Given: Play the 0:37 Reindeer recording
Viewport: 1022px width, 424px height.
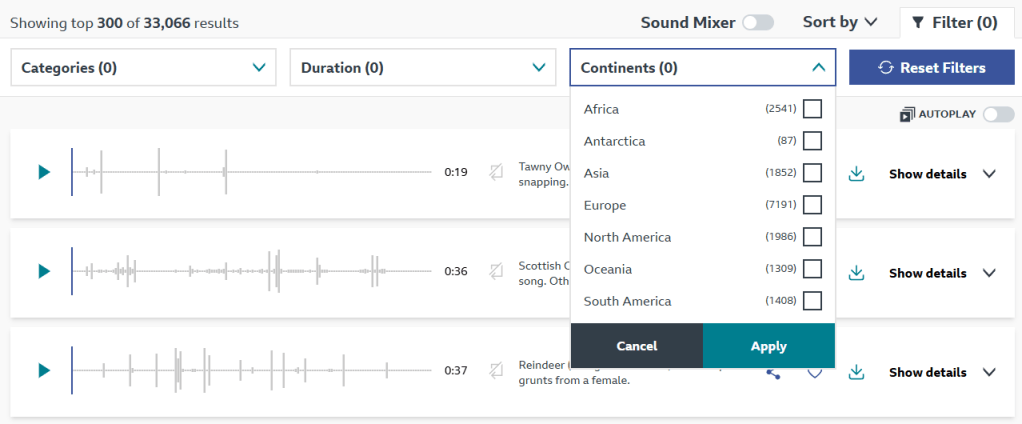Looking at the screenshot, I should pos(43,370).
